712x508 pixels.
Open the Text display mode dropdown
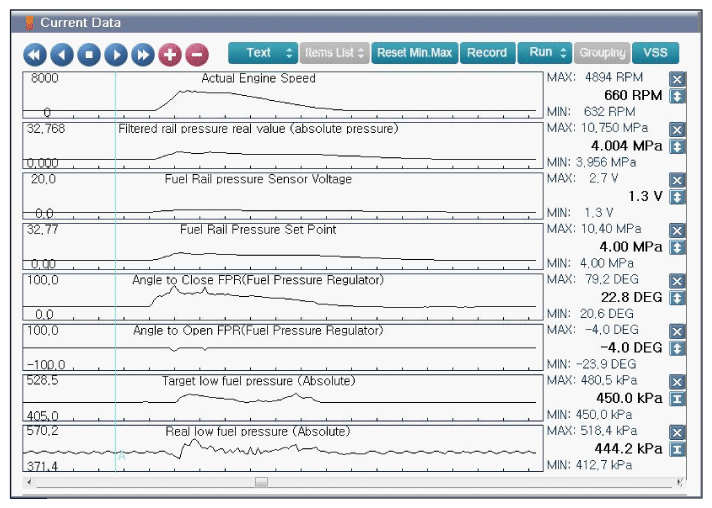click(x=263, y=53)
